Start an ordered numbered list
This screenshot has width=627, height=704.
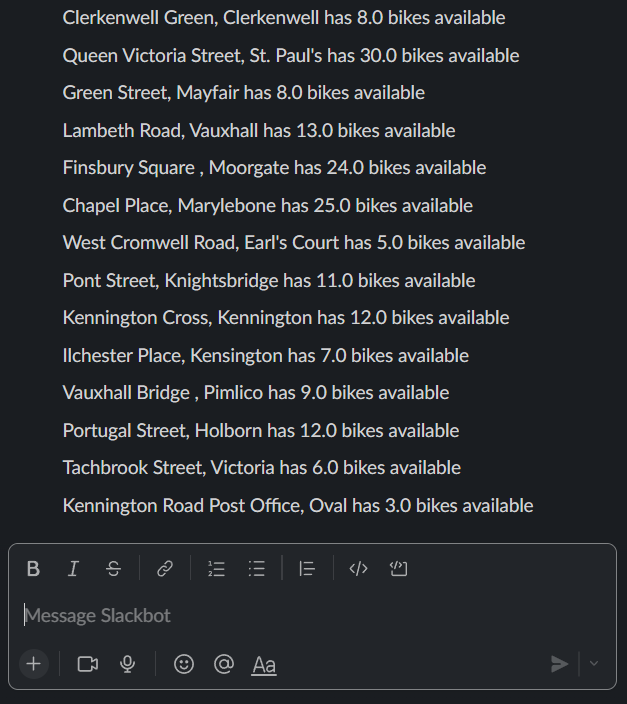tap(216, 568)
